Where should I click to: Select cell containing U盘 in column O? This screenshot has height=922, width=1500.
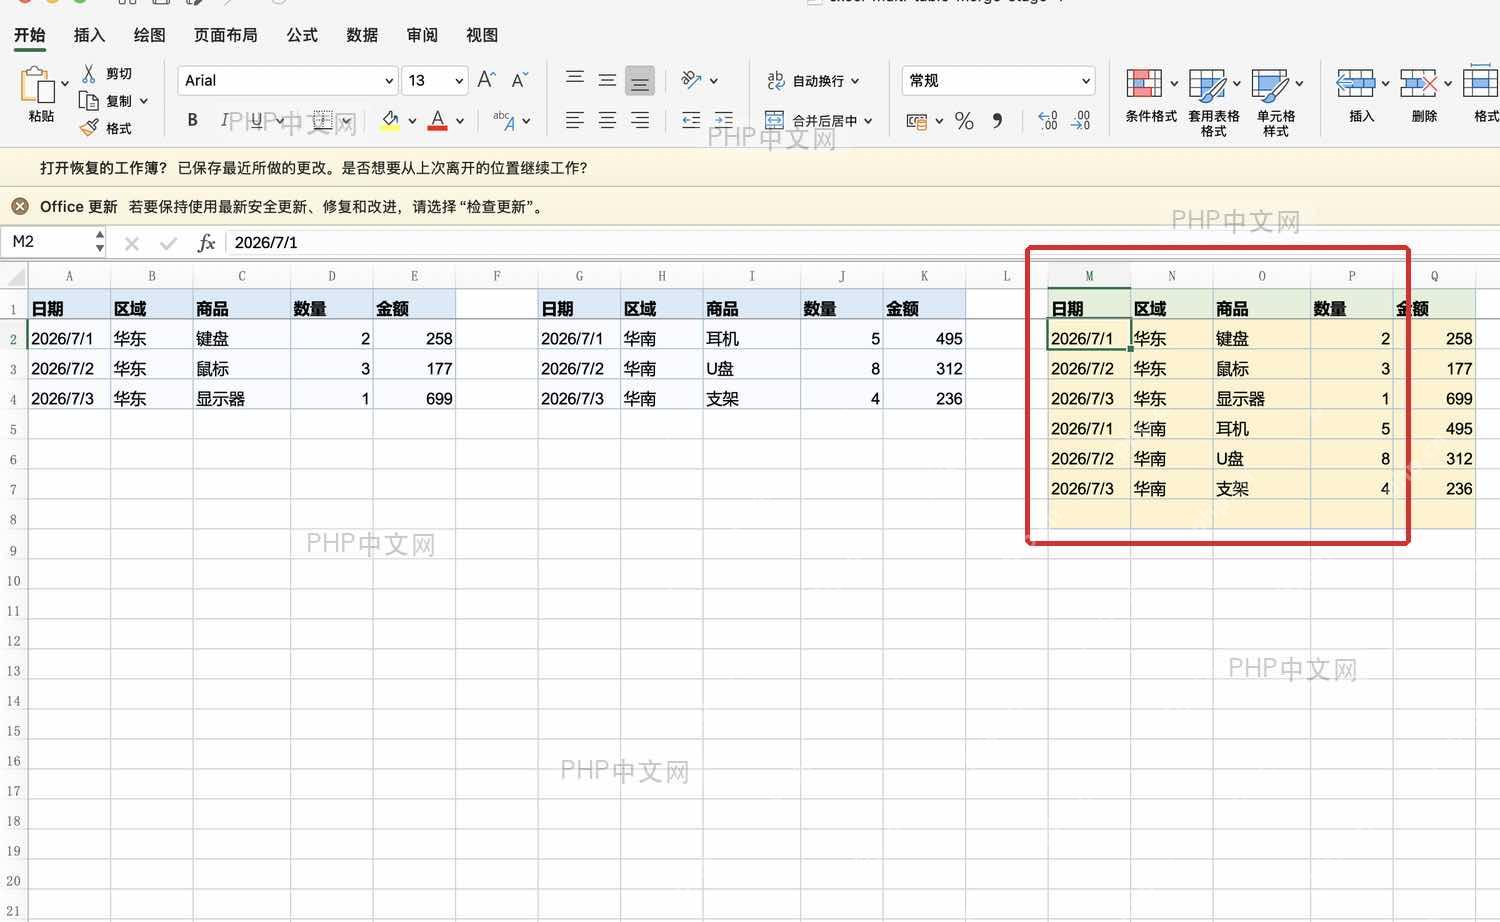(x=1261, y=459)
